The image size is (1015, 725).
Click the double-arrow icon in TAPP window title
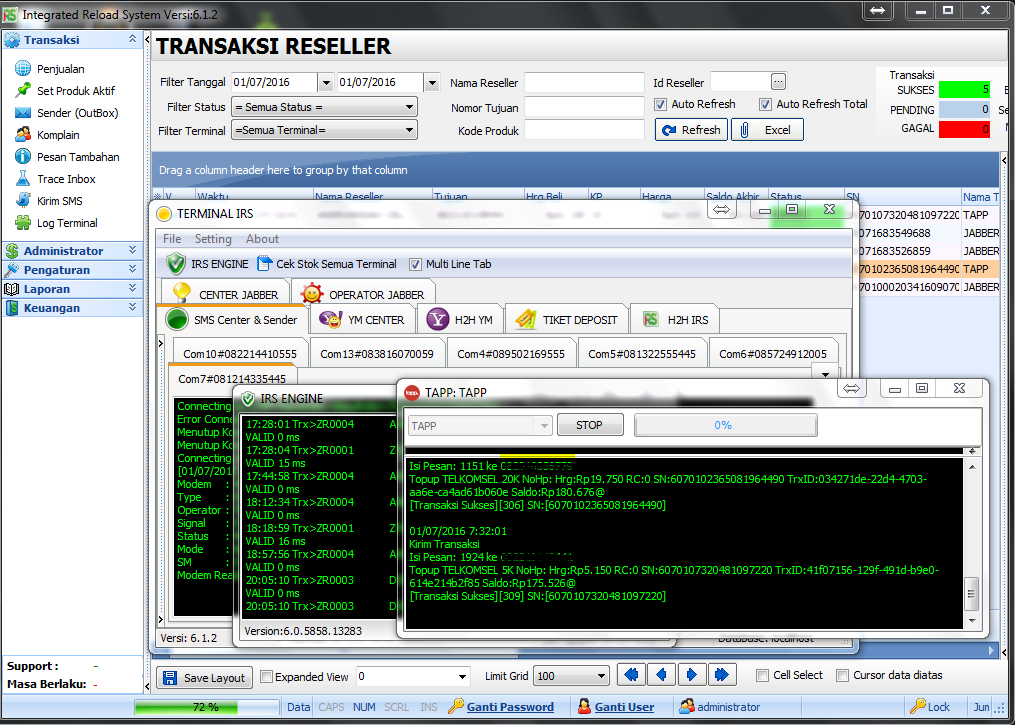[x=851, y=388]
